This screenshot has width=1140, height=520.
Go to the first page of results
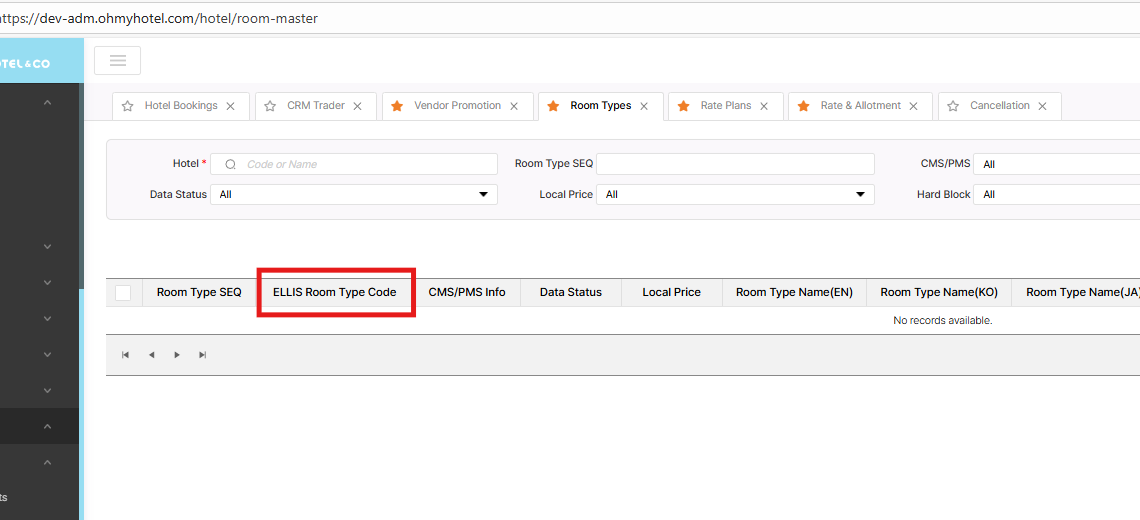pos(125,355)
